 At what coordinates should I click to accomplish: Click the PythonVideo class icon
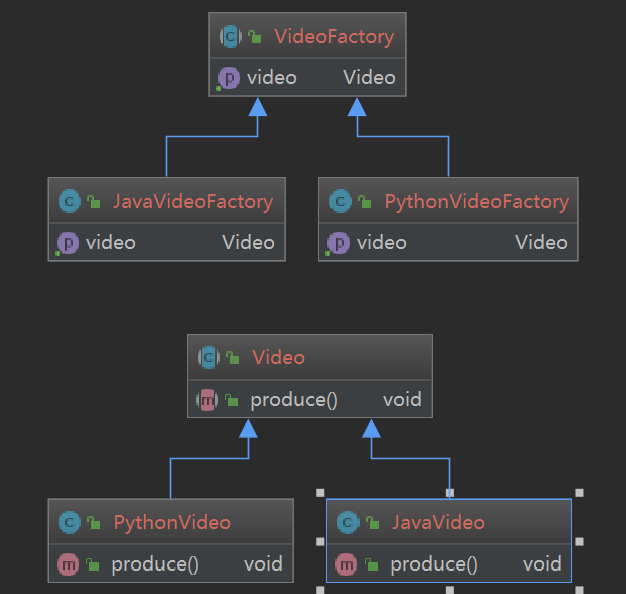click(69, 522)
